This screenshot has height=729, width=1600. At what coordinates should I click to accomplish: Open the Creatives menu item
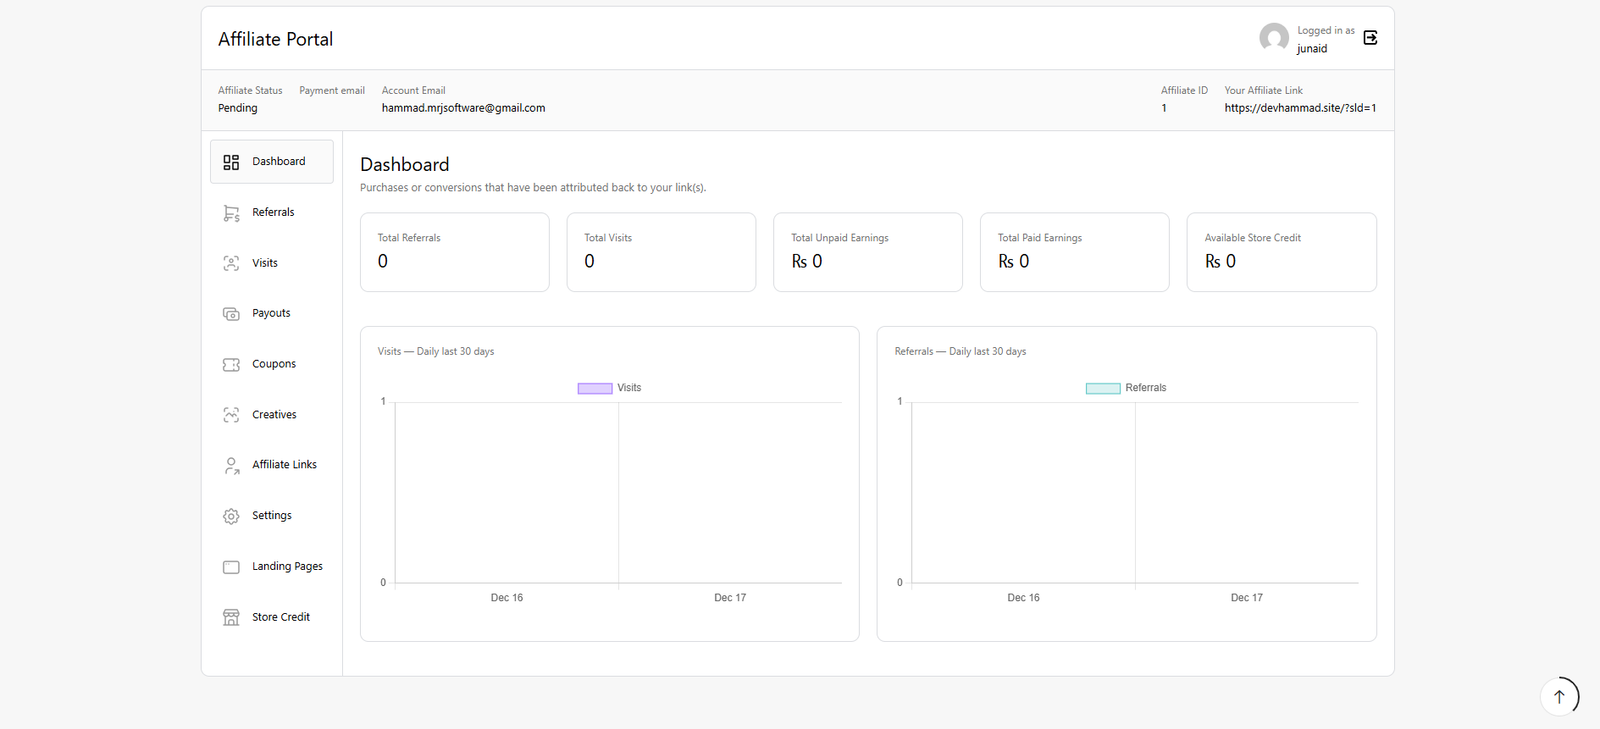click(x=274, y=415)
